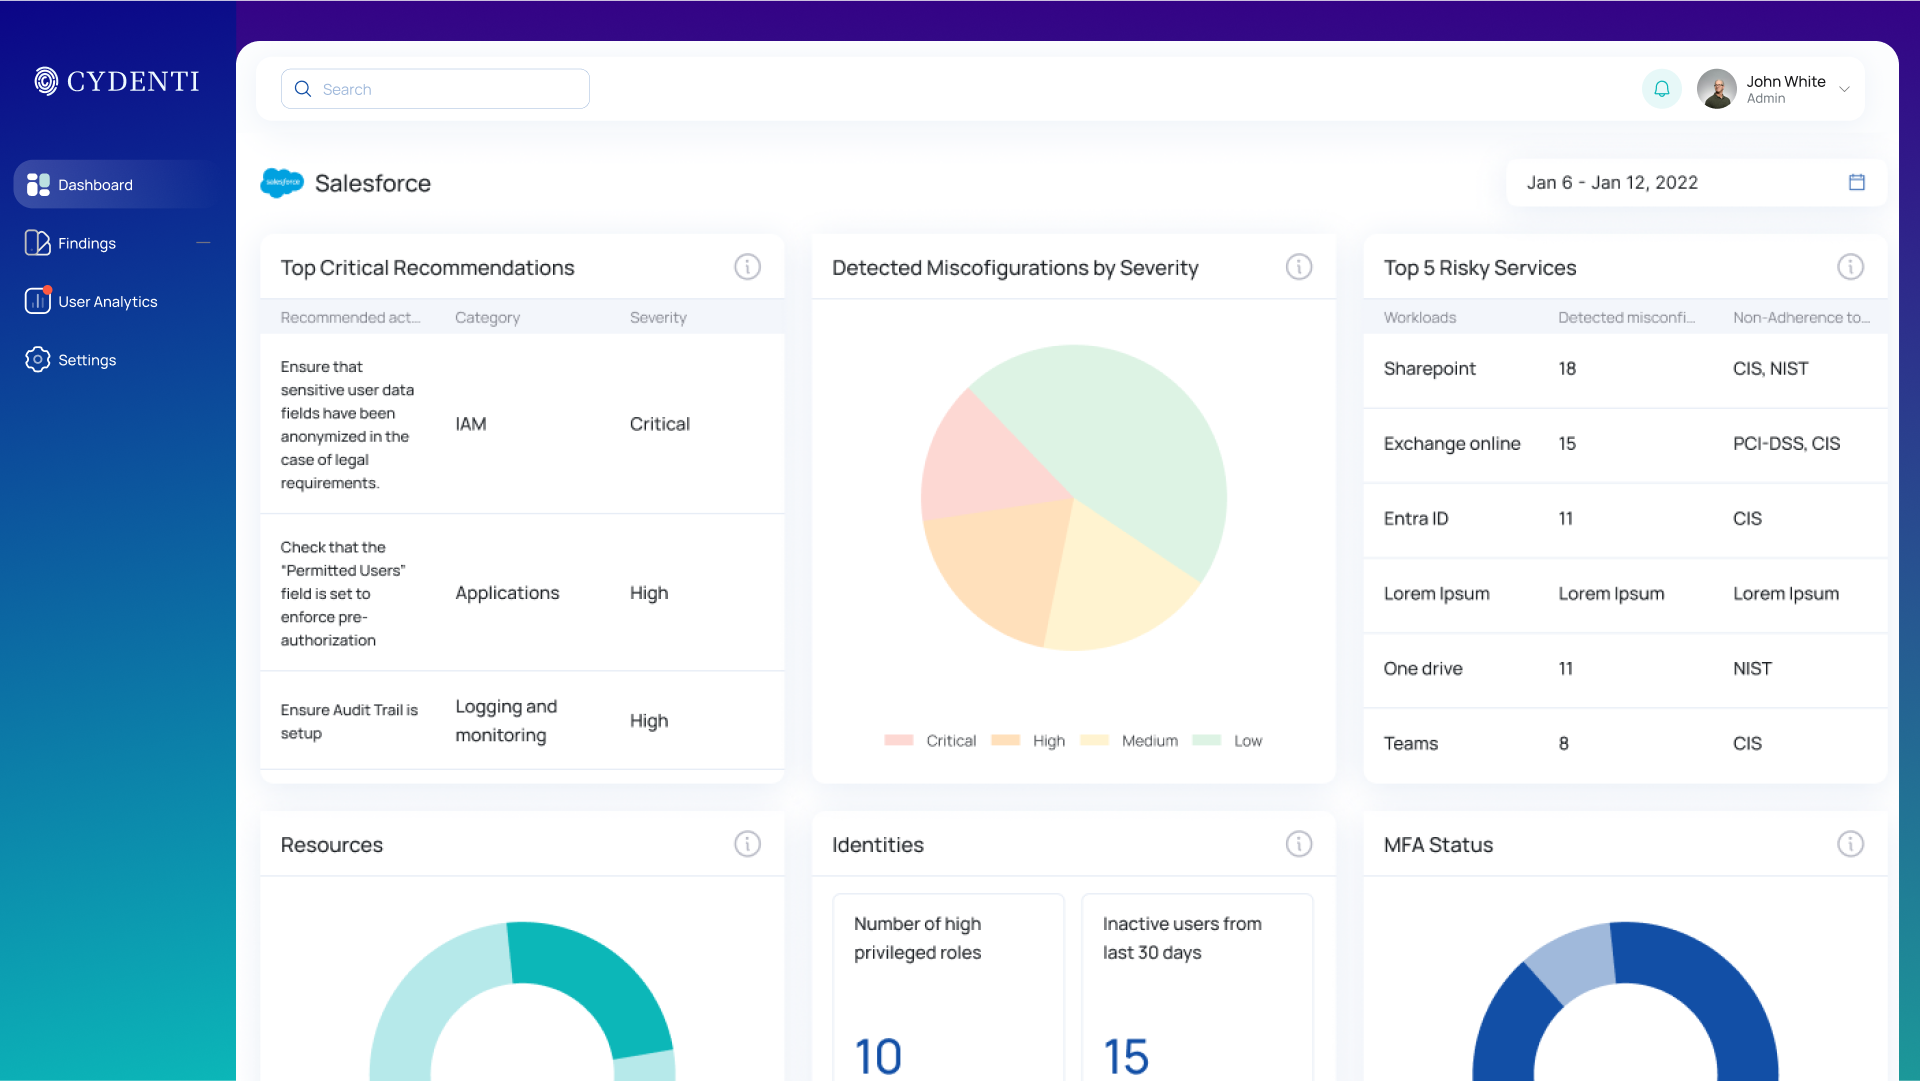Click Non-Adherence to... column header
Screen dimensions: 1920x1081
pyautogui.click(x=1801, y=317)
